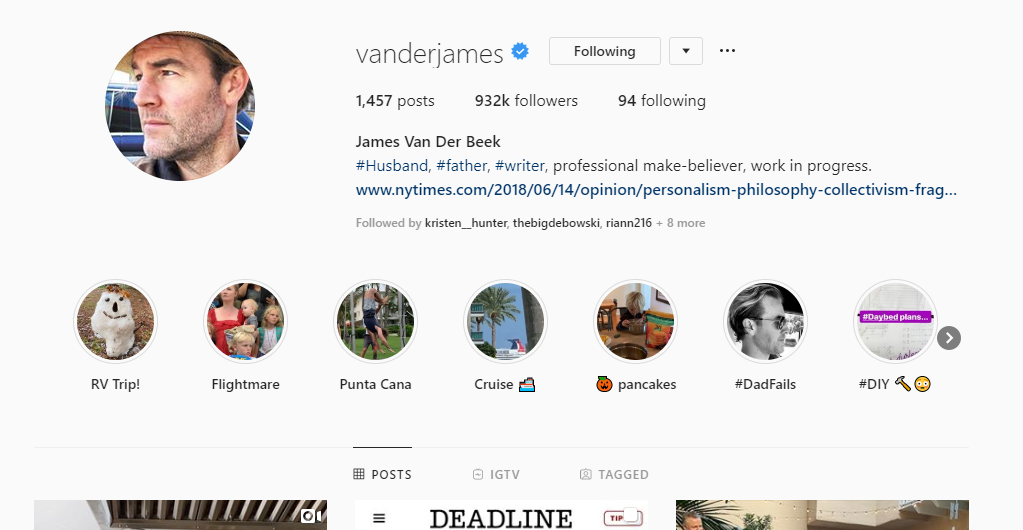Viewport: 1023px width, 530px height.
Task: Show next highlights with right chevron
Action: click(949, 338)
